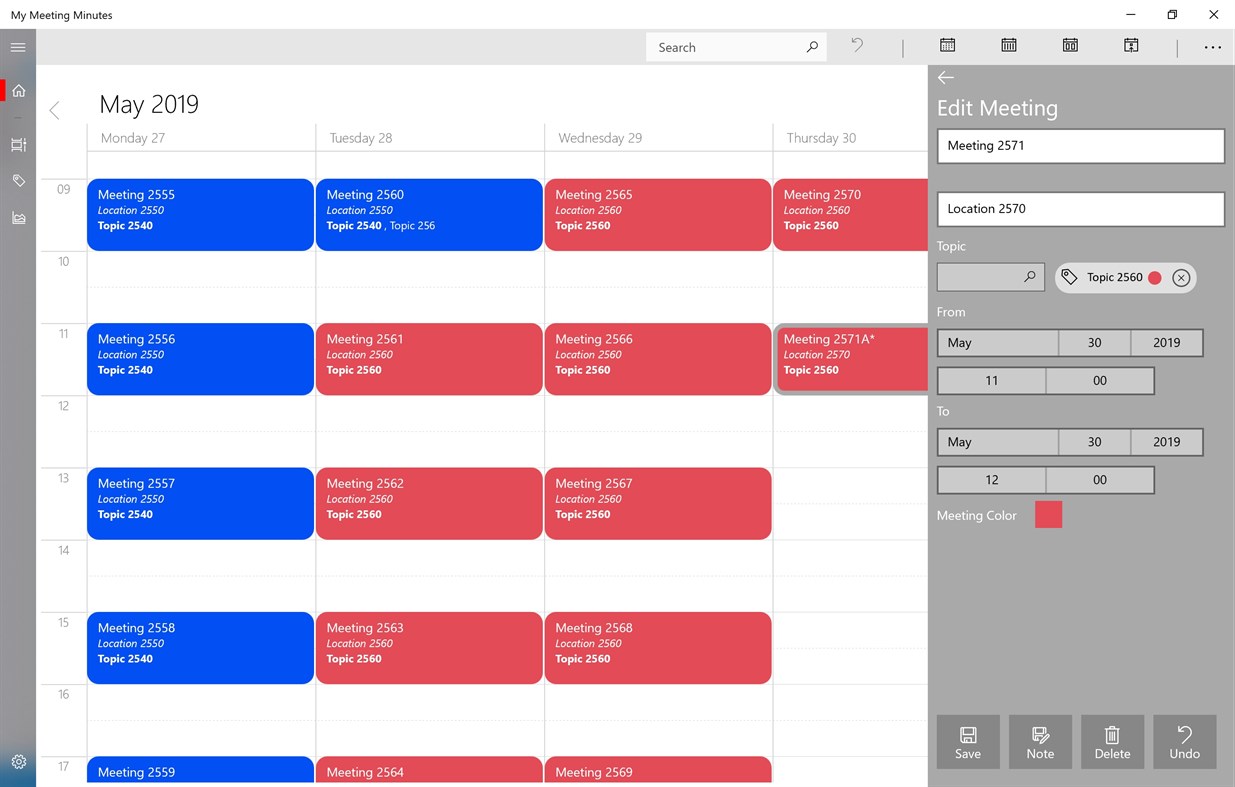
Task: Open the statistics section in the sidebar
Action: (x=18, y=218)
